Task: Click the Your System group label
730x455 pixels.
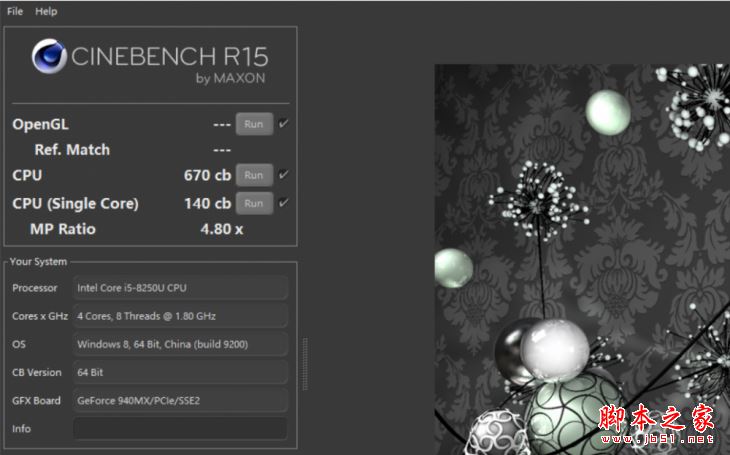Action: pos(38,262)
